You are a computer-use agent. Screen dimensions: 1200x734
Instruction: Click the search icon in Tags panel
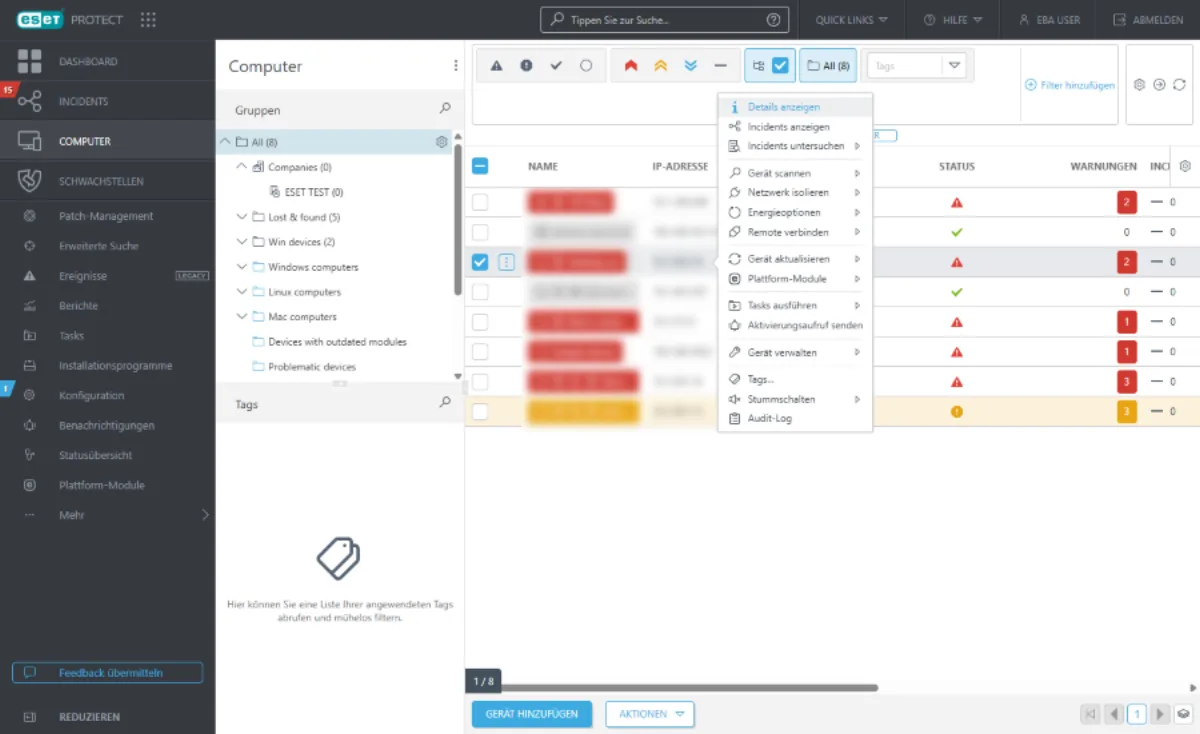(x=445, y=402)
